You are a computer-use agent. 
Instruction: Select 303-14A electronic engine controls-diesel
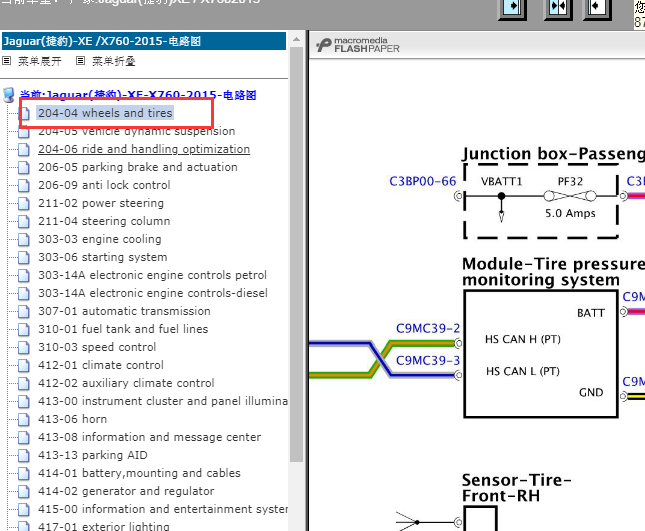click(x=153, y=293)
